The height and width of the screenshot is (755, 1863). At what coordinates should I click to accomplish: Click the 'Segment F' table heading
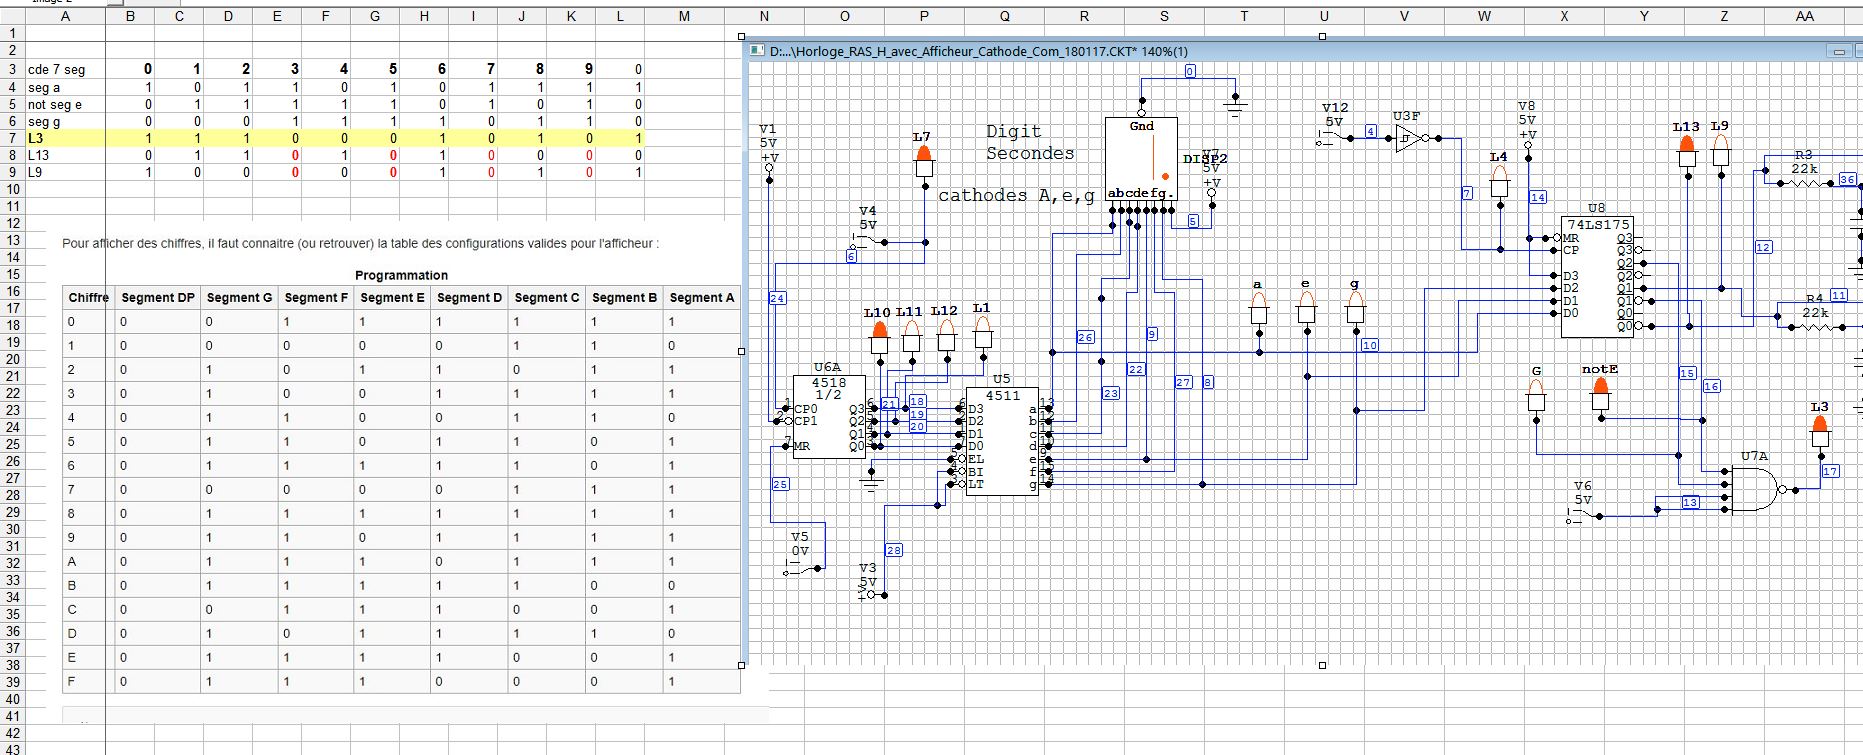coord(316,298)
